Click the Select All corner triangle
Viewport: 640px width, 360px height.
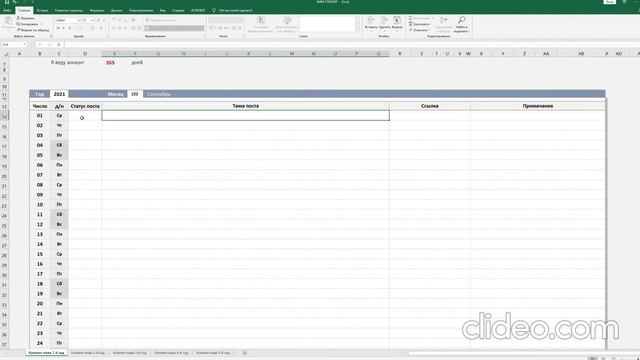click(x=6, y=53)
